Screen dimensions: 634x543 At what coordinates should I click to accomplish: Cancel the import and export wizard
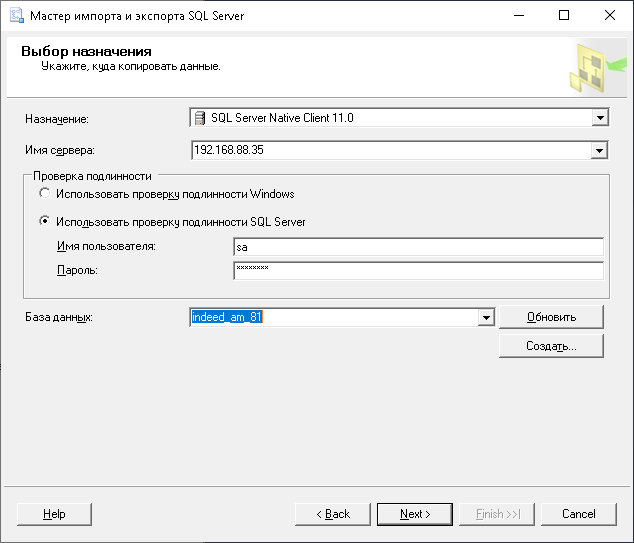coord(578,514)
